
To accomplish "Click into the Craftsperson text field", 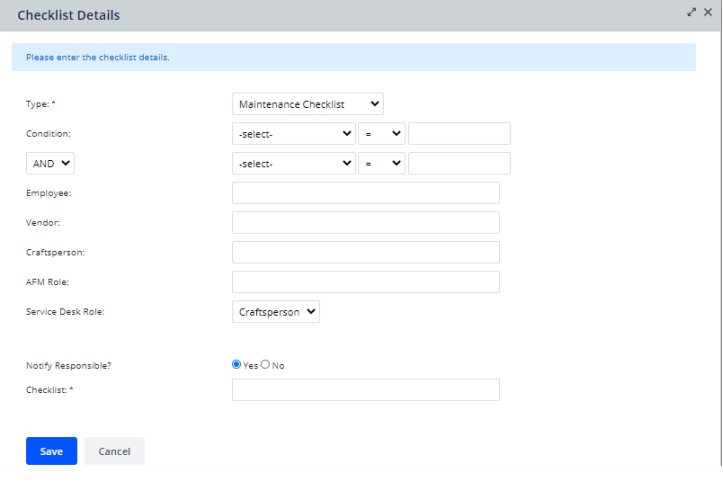I will pos(365,252).
